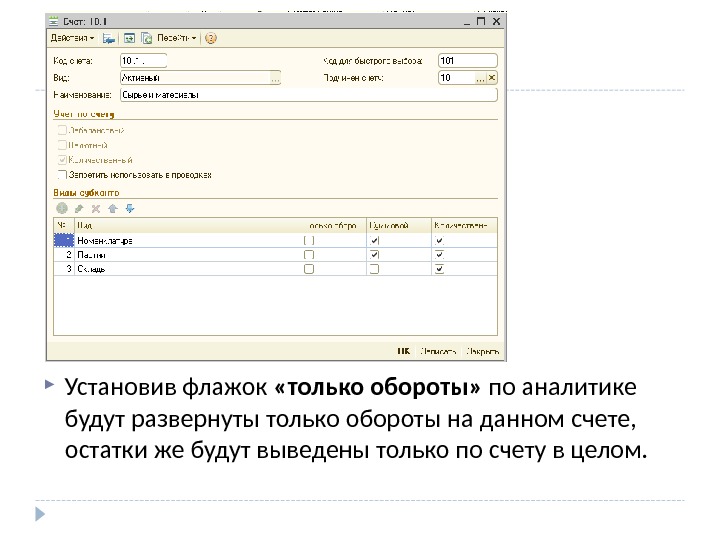Clear the Подчинен счету field with X
Viewport: 720px width, 540px height.
(492, 78)
